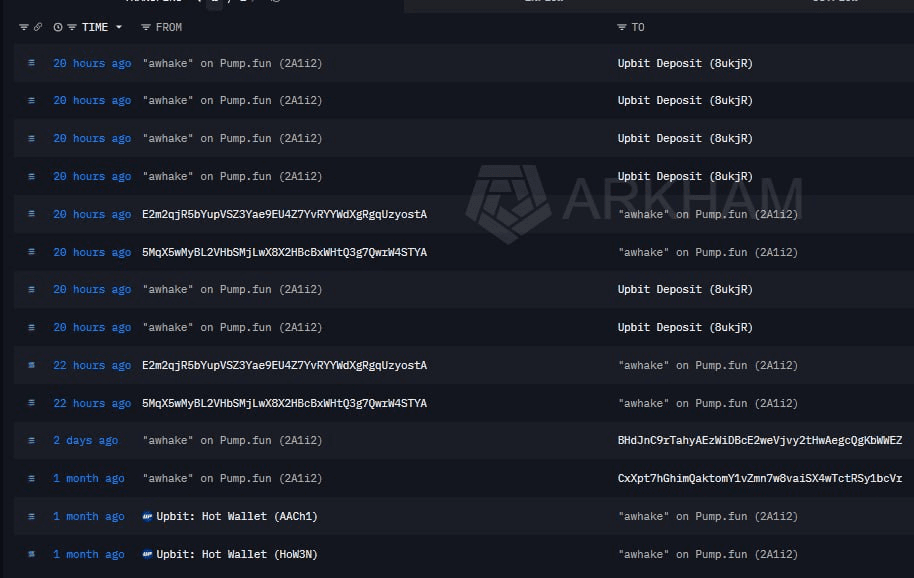Click Upbit logo beside Hot Wallet (HoW3N)
Viewport: 914px width, 578px height.
click(147, 554)
